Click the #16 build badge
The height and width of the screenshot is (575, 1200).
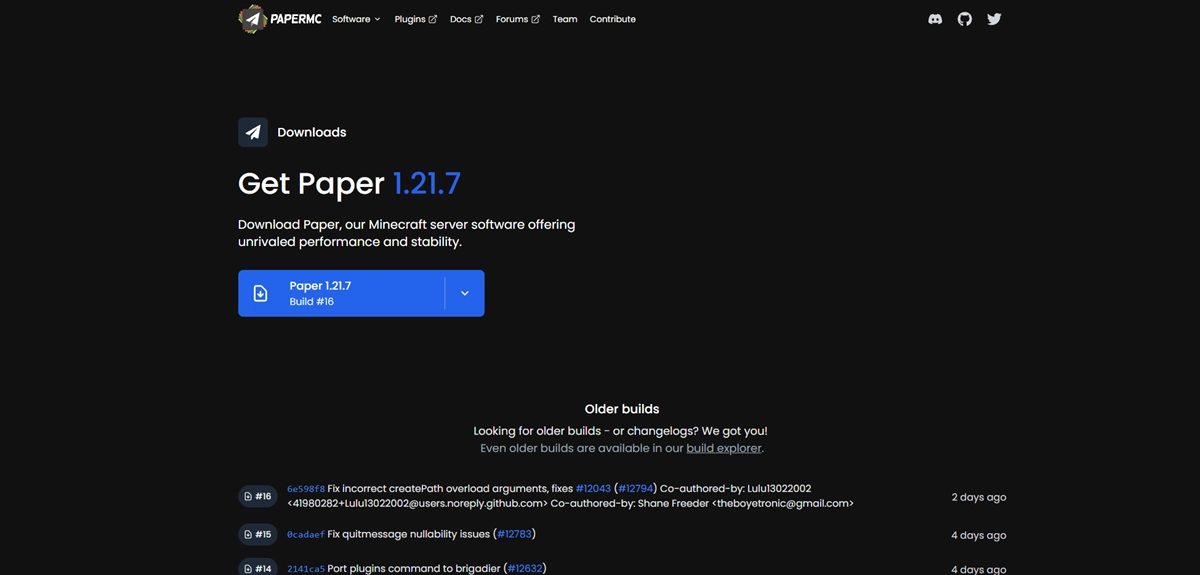(x=257, y=496)
